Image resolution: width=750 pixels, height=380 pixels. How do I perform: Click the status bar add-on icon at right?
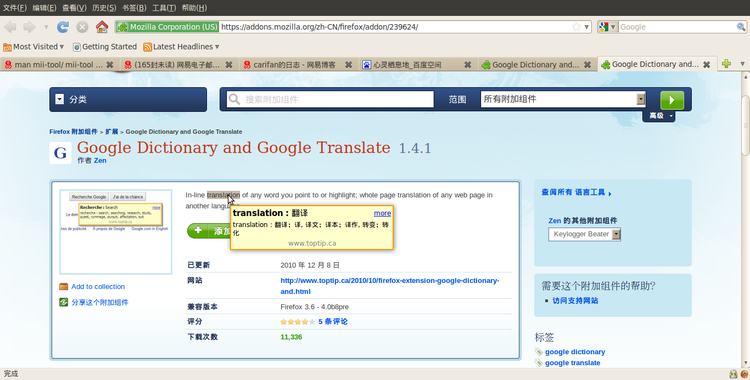(x=744, y=374)
